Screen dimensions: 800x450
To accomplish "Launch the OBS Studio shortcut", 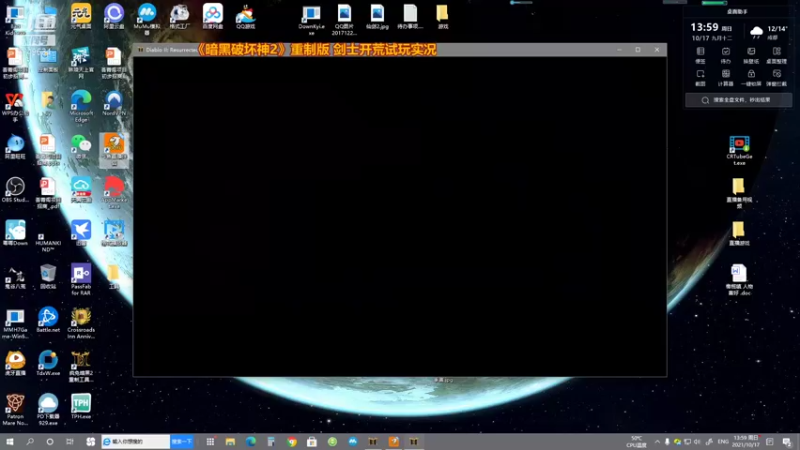I will (15, 190).
